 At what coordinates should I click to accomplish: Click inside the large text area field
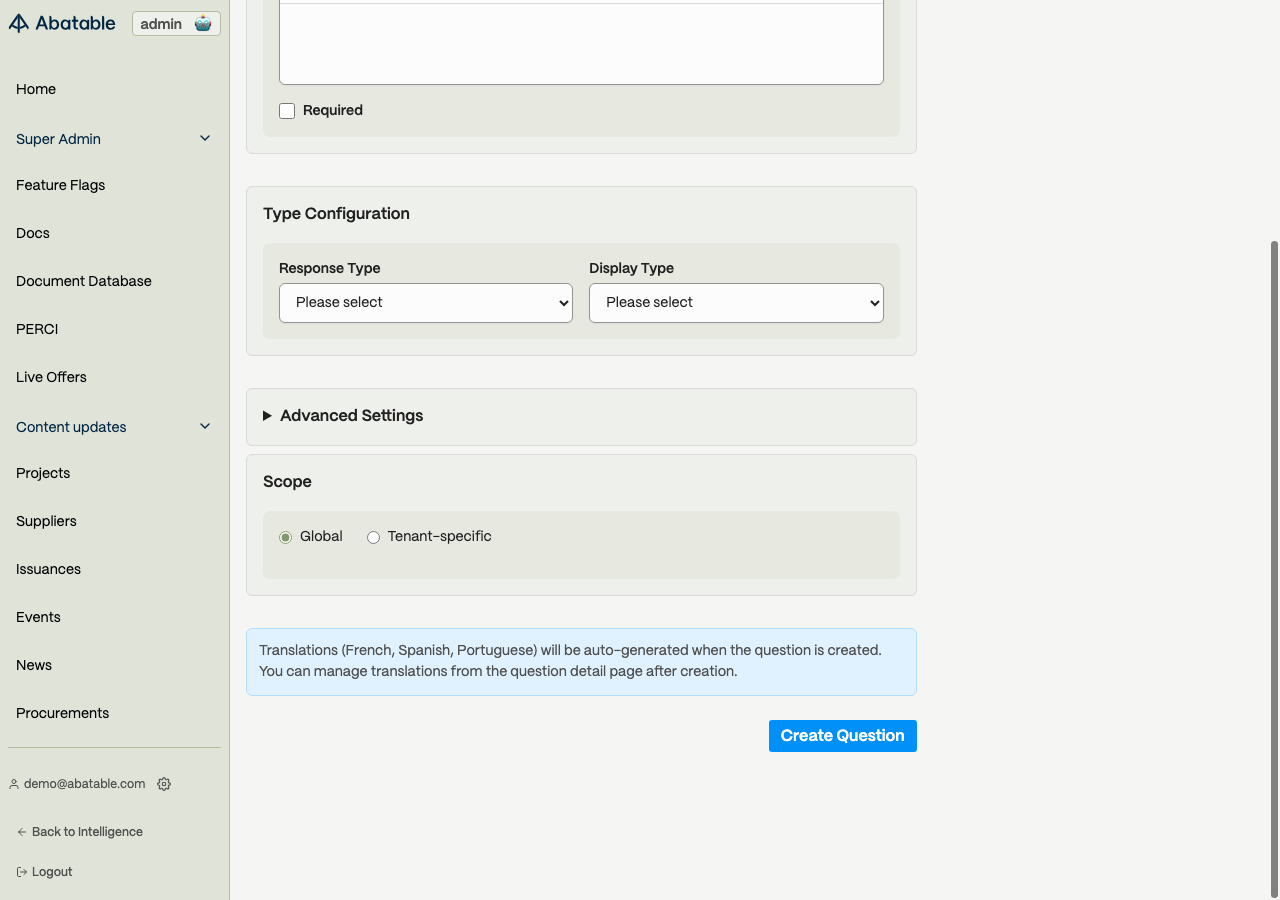pyautogui.click(x=581, y=45)
